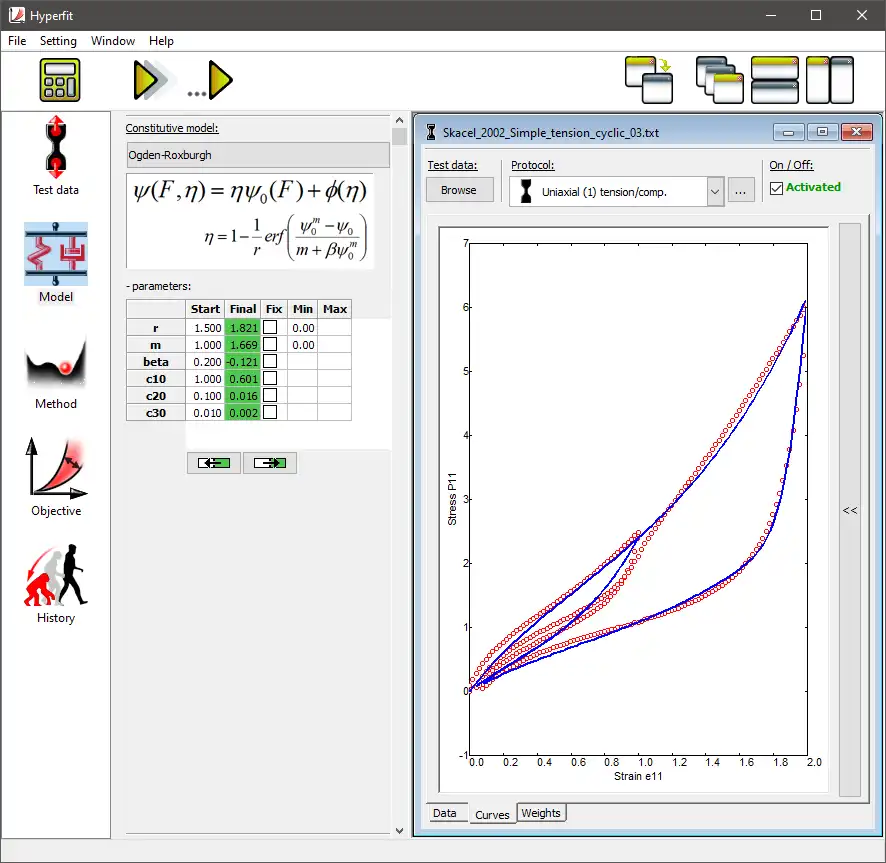Screen dimensions: 886x863
Task: Click the model equation image
Action: tap(250, 221)
